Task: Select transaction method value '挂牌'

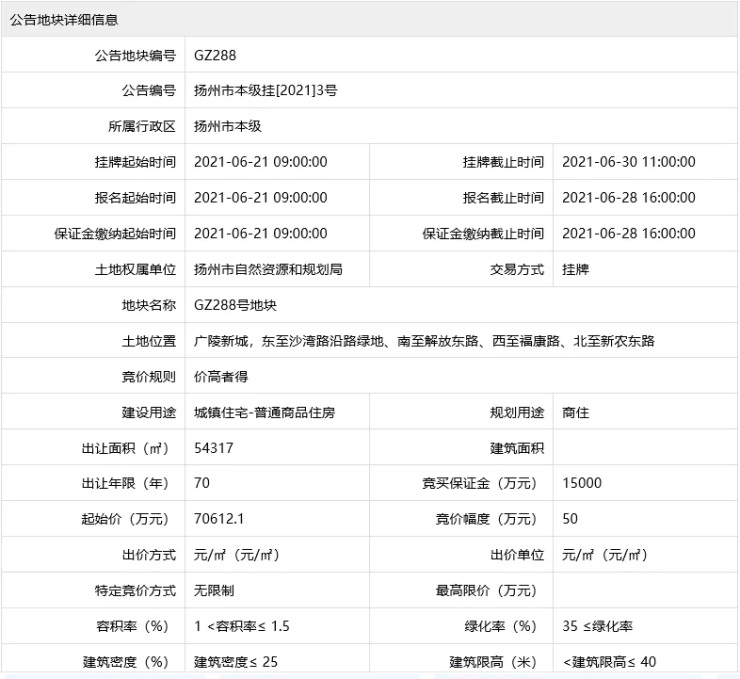Action: click(x=575, y=269)
